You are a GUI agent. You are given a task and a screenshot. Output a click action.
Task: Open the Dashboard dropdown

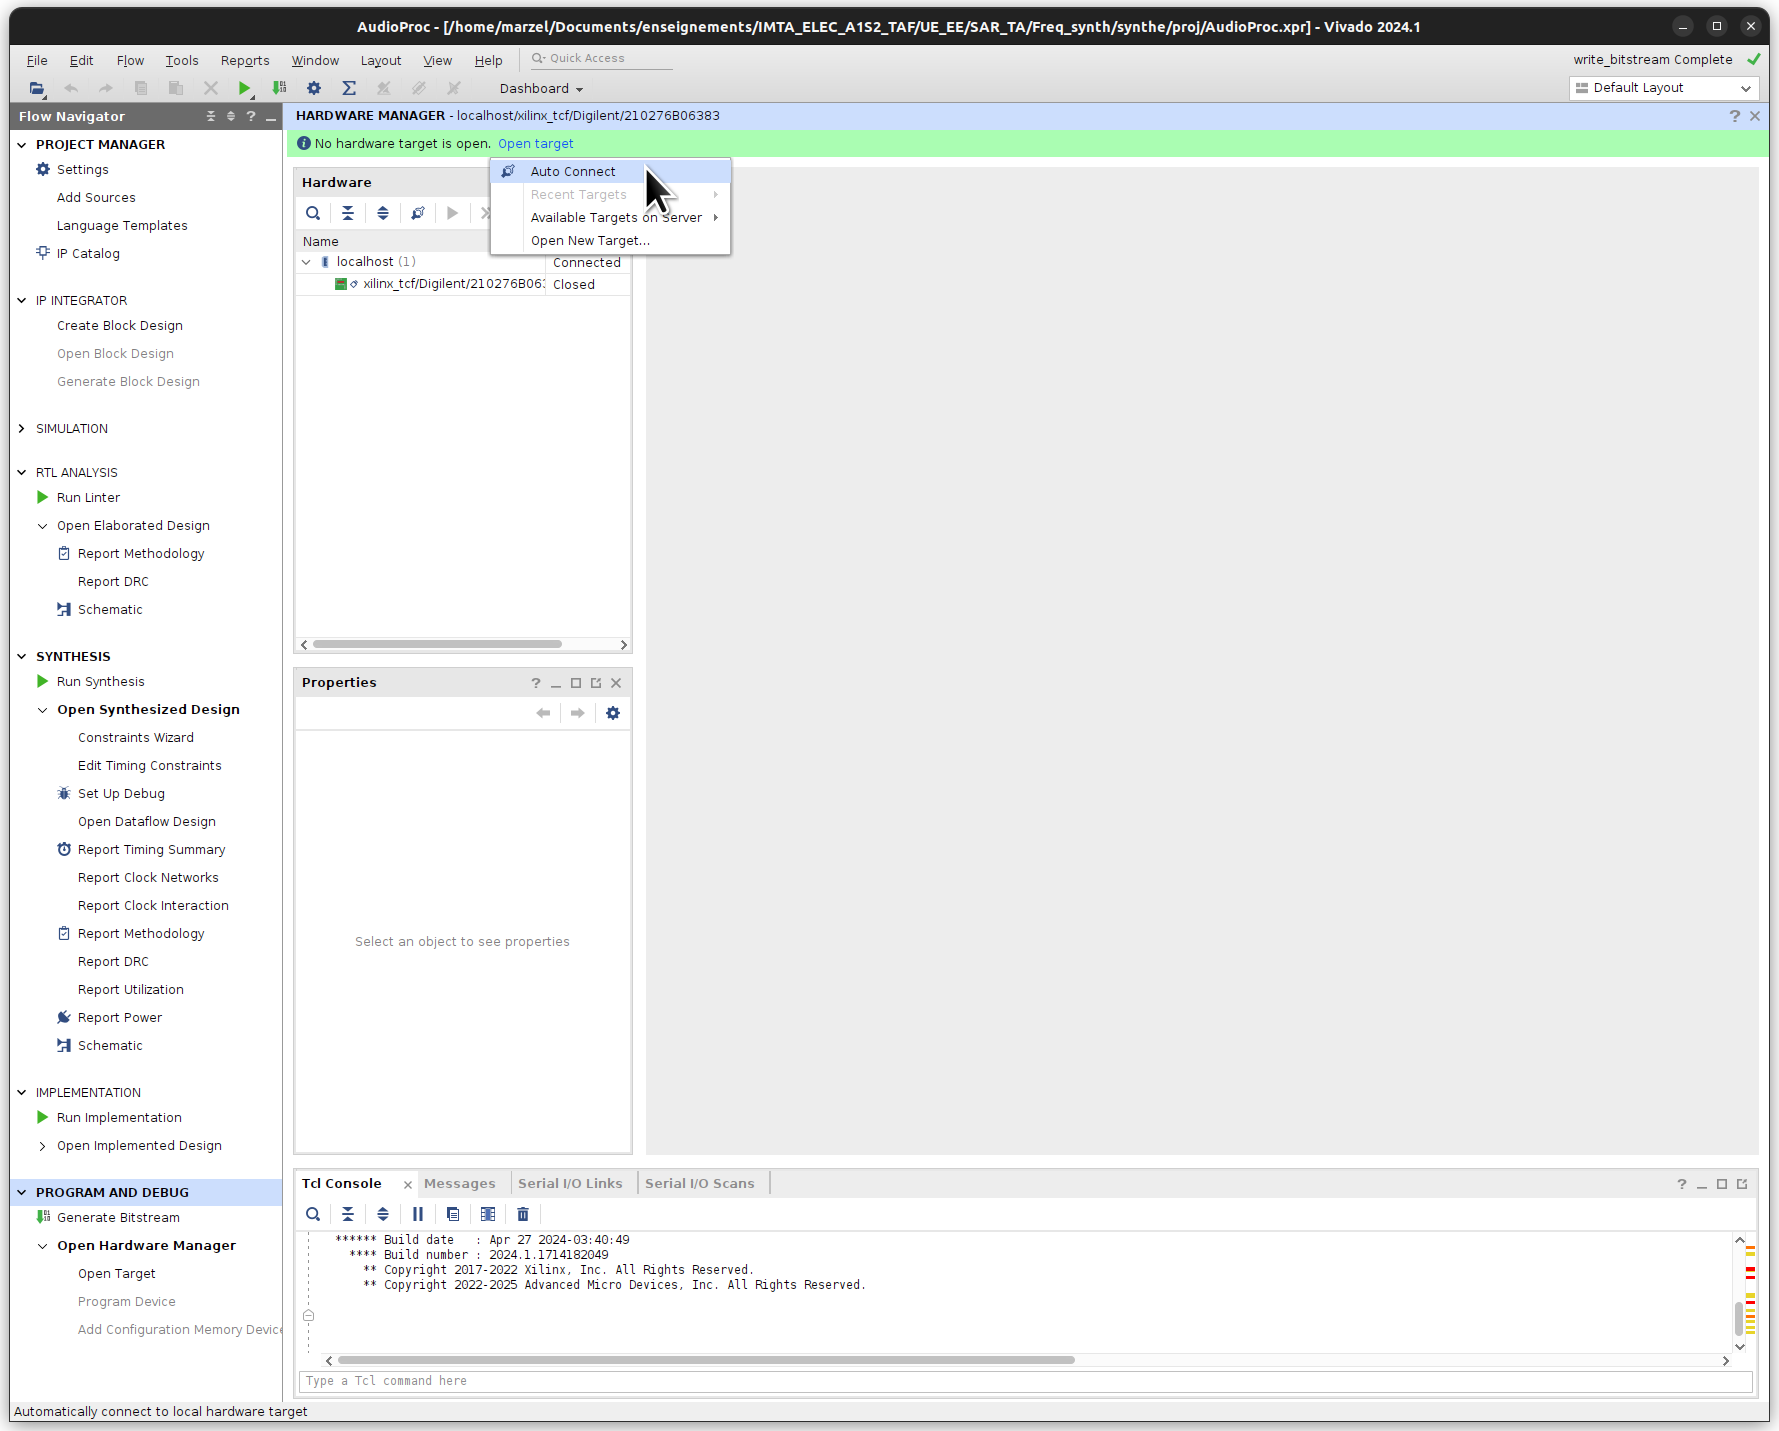(x=541, y=89)
